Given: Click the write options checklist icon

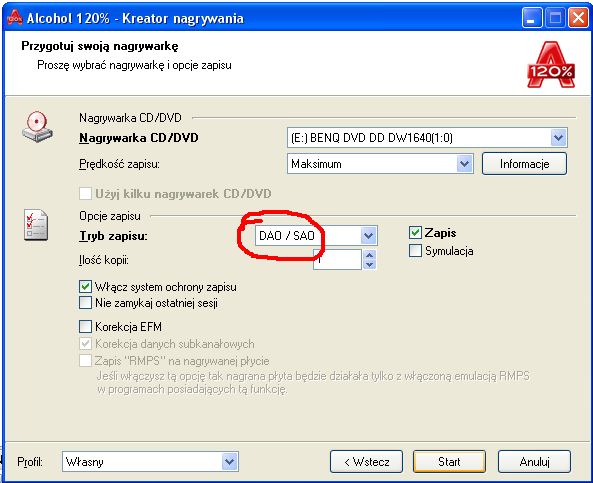Looking at the screenshot, I should [36, 225].
